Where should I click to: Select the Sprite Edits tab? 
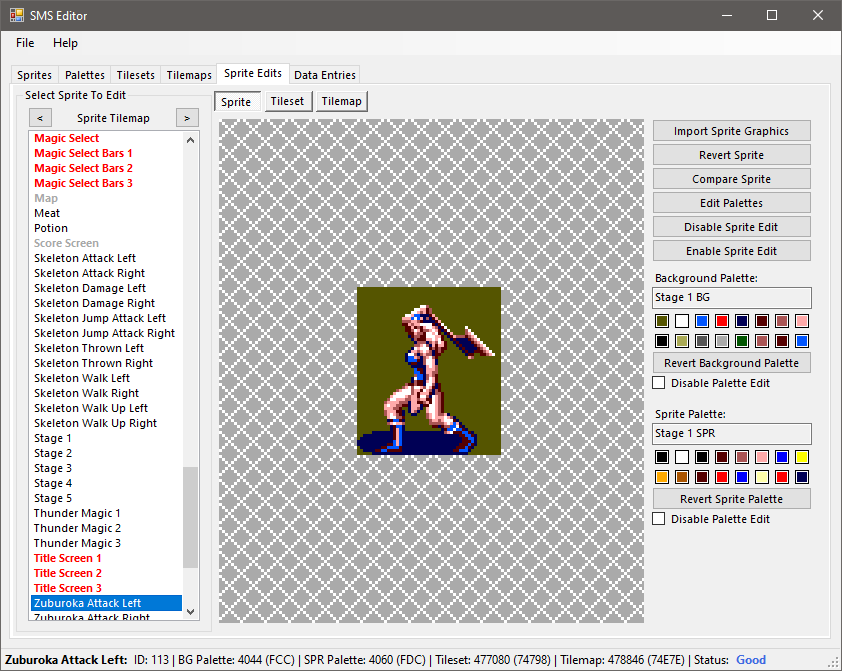click(253, 73)
